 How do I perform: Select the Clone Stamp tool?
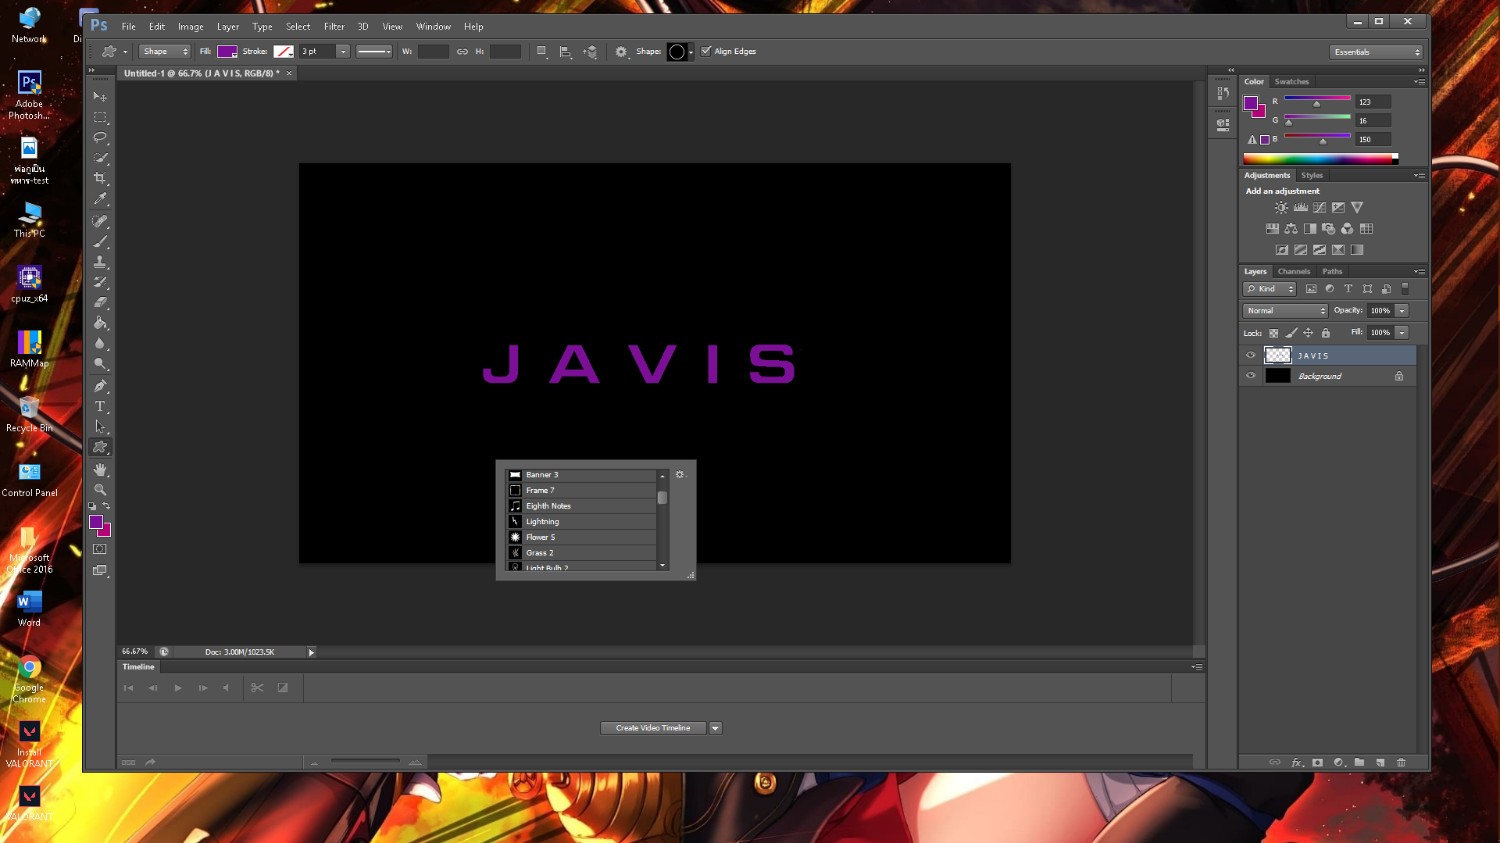(x=100, y=262)
